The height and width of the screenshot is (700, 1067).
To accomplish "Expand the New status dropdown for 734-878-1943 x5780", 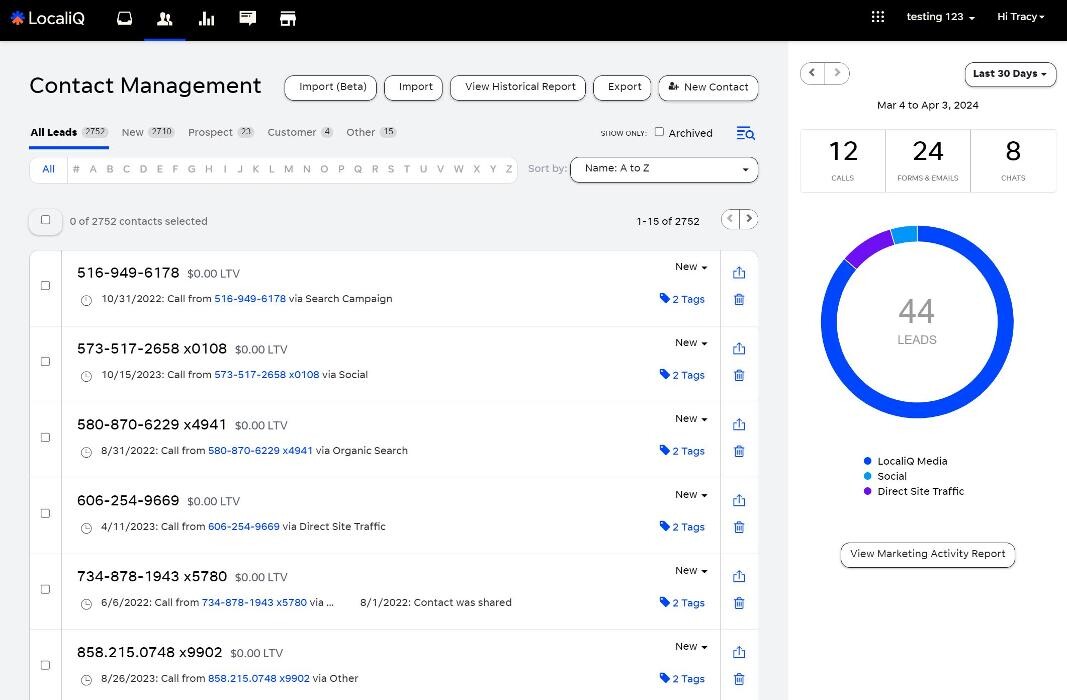I will pyautogui.click(x=691, y=571).
